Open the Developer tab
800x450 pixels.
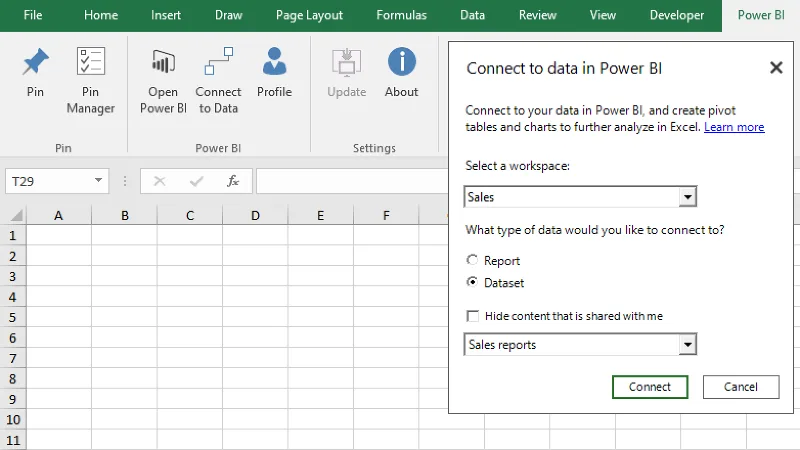[677, 15]
